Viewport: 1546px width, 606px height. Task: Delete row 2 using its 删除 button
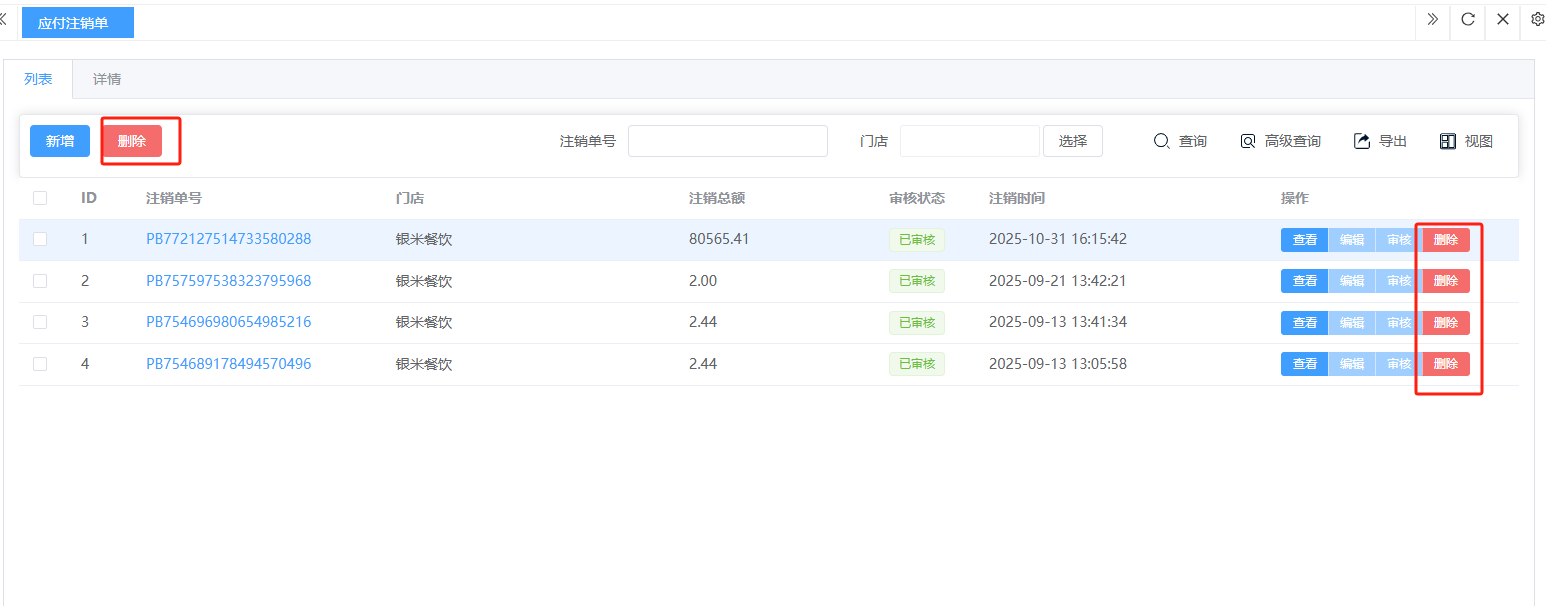point(1445,281)
